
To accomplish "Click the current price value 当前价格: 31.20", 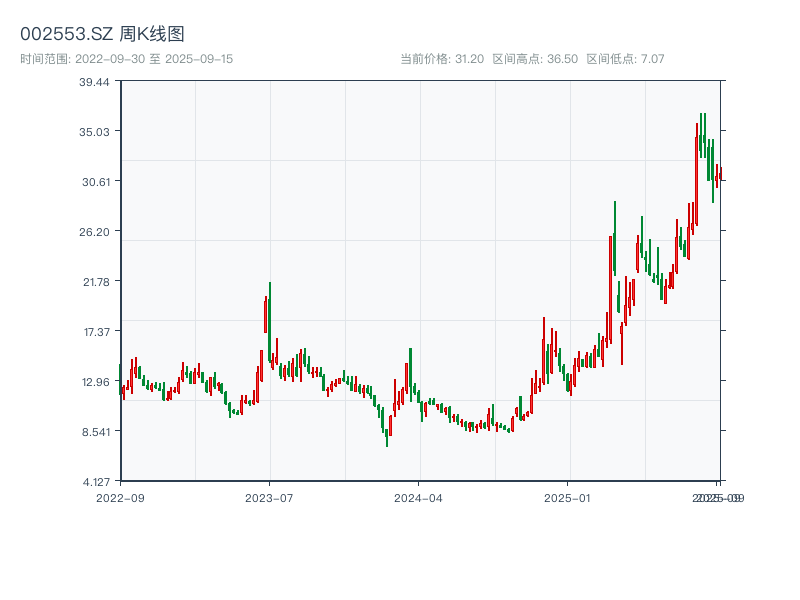I will (442, 59).
